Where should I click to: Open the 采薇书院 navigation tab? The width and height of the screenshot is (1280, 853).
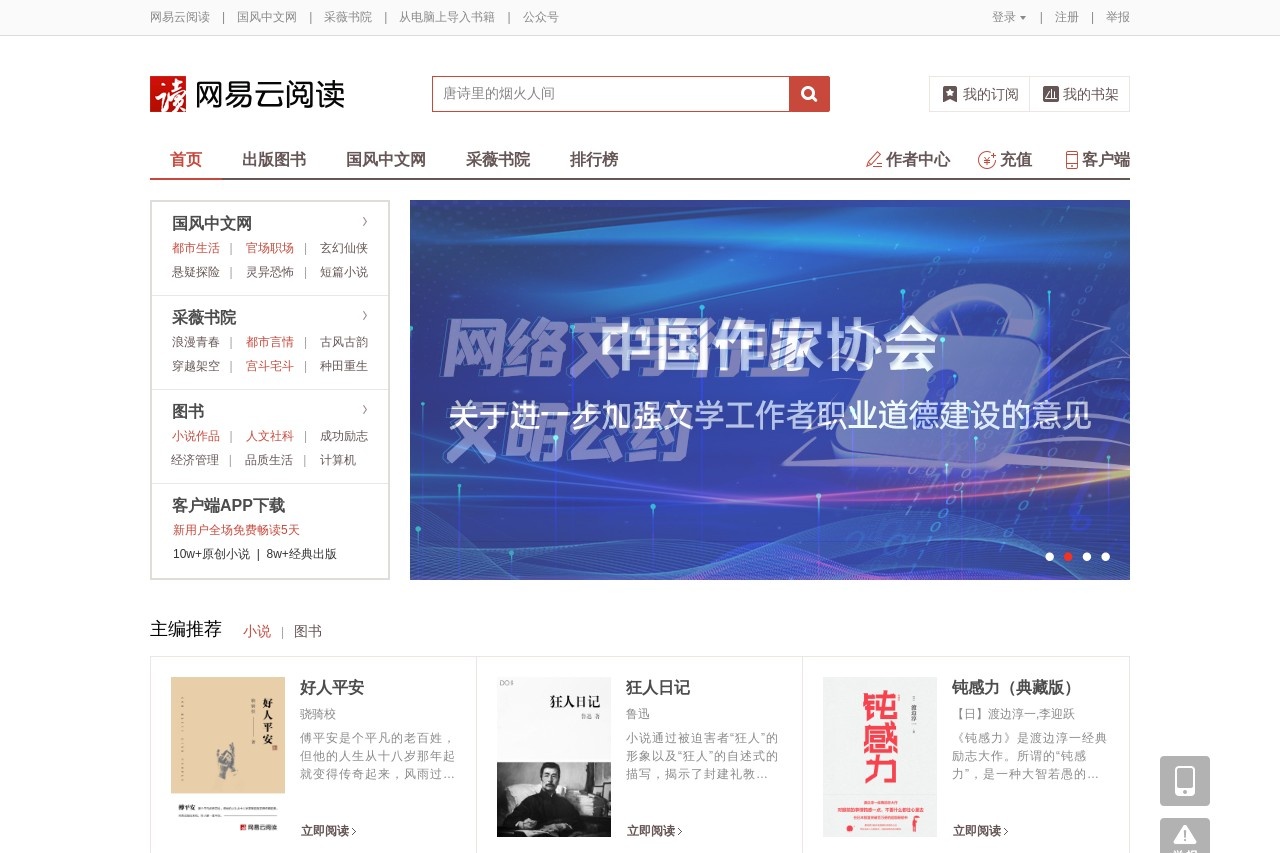pyautogui.click(x=498, y=160)
